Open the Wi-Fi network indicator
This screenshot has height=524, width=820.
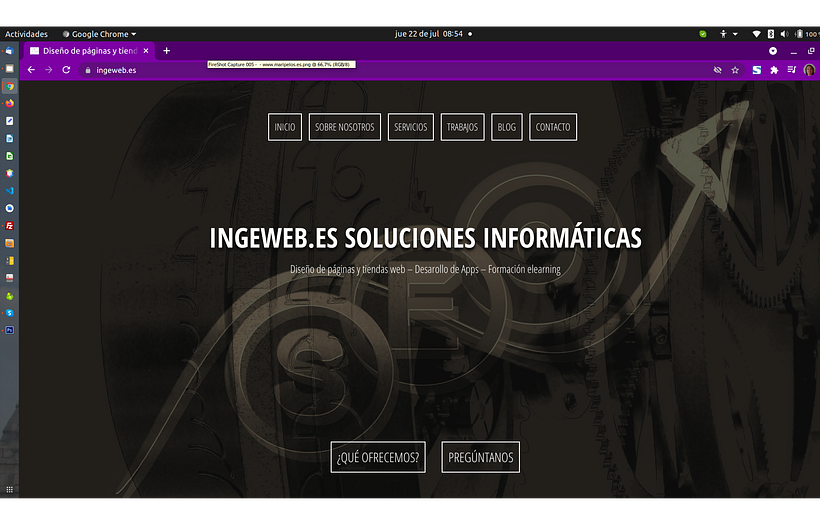[x=756, y=34]
